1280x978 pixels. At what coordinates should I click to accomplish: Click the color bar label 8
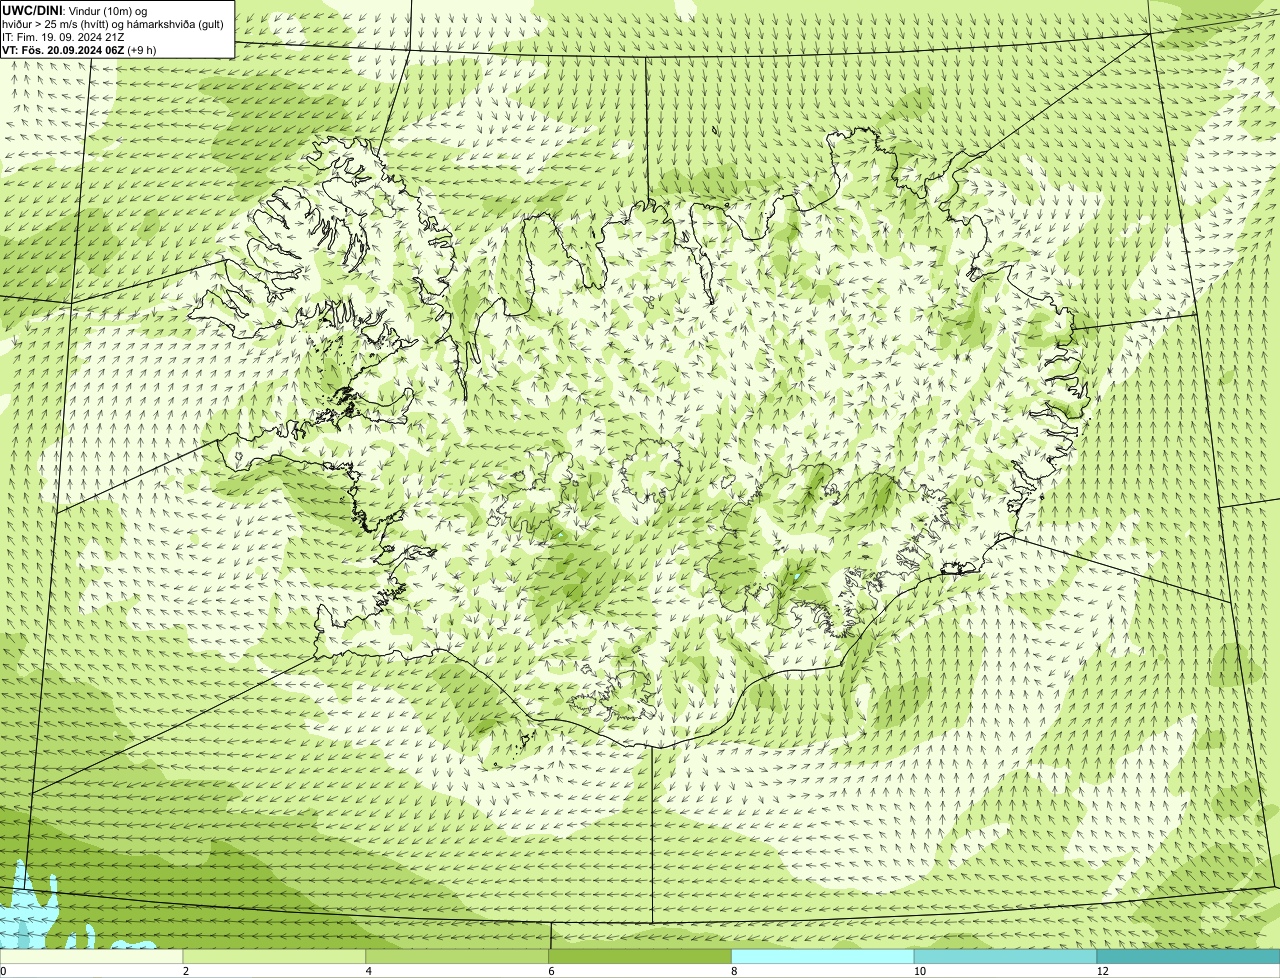(x=734, y=971)
